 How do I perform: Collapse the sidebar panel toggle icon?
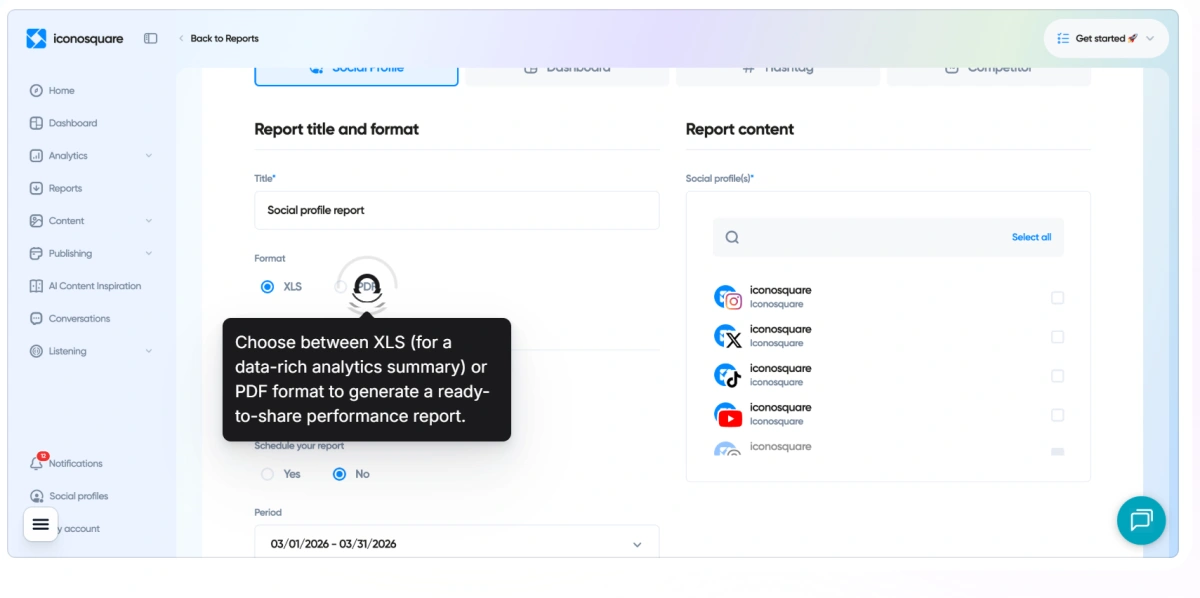coord(151,38)
